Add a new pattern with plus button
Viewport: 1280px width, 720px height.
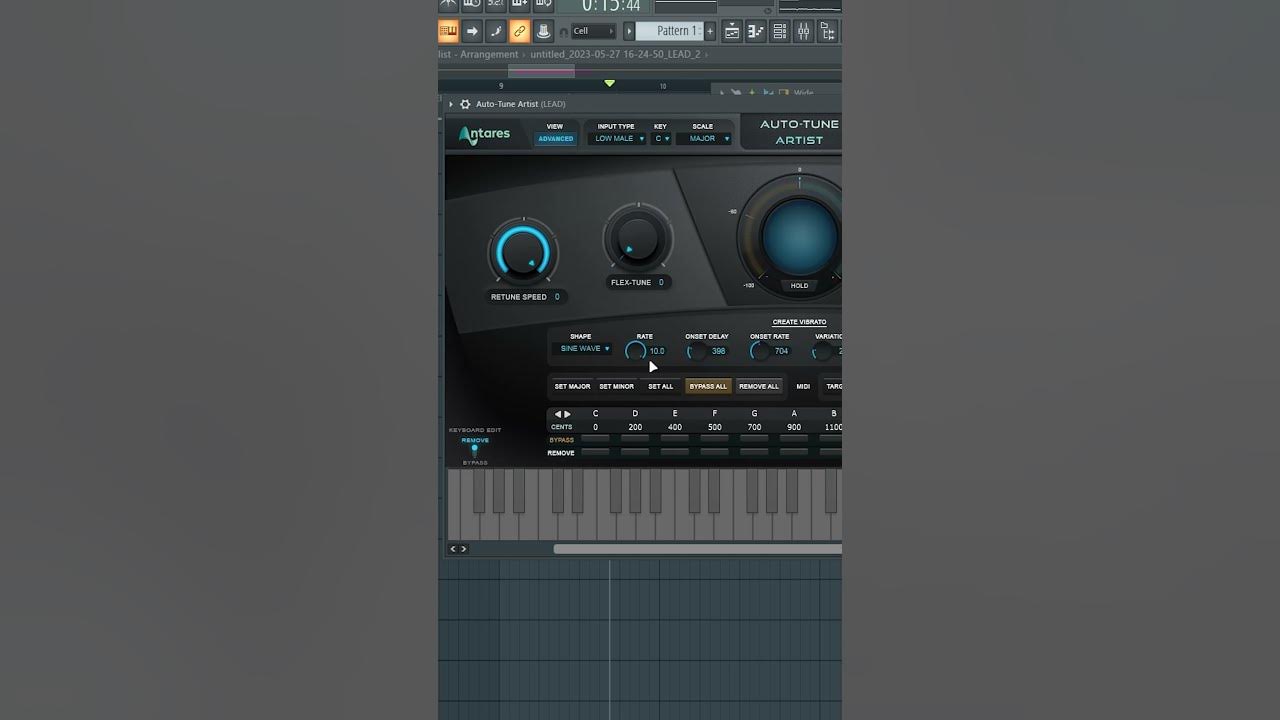710,31
